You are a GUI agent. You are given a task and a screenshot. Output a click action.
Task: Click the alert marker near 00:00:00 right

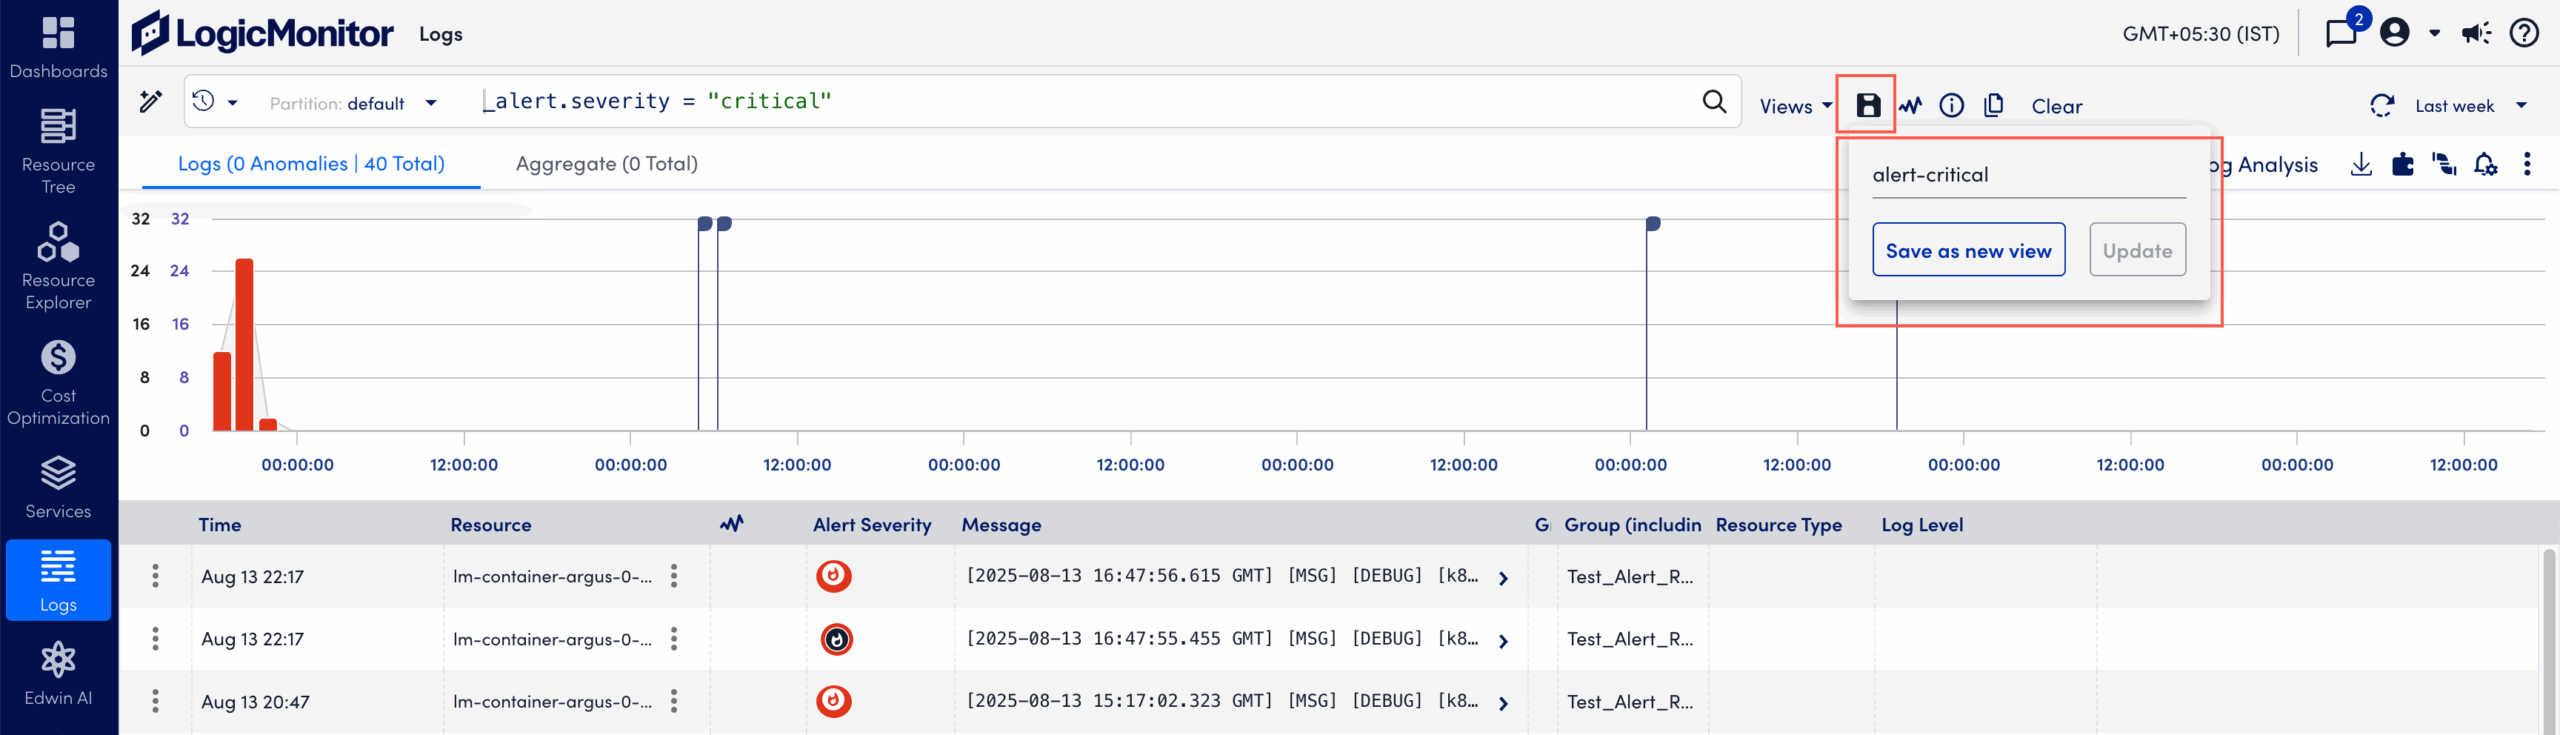(1653, 224)
